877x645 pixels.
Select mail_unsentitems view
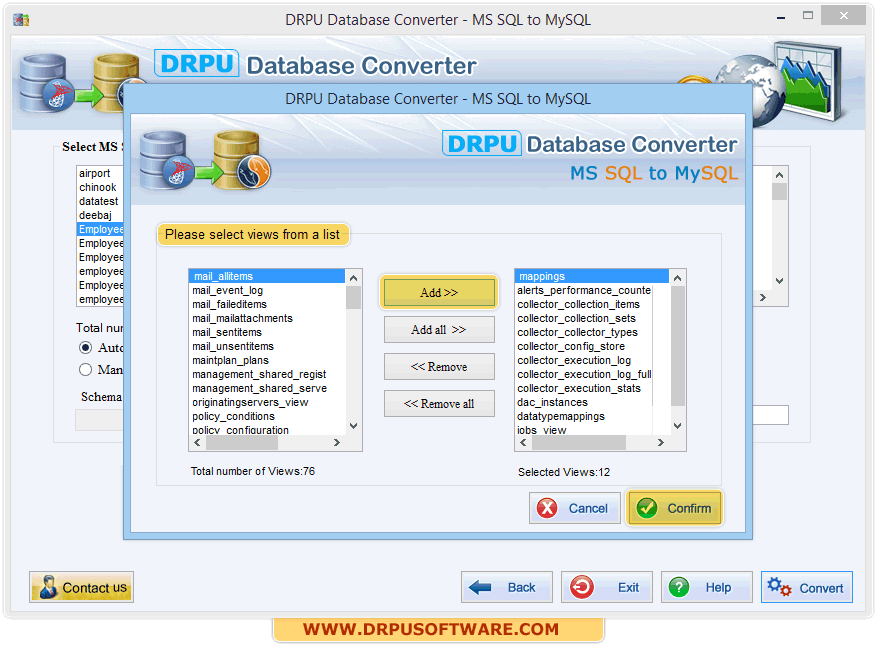267,346
